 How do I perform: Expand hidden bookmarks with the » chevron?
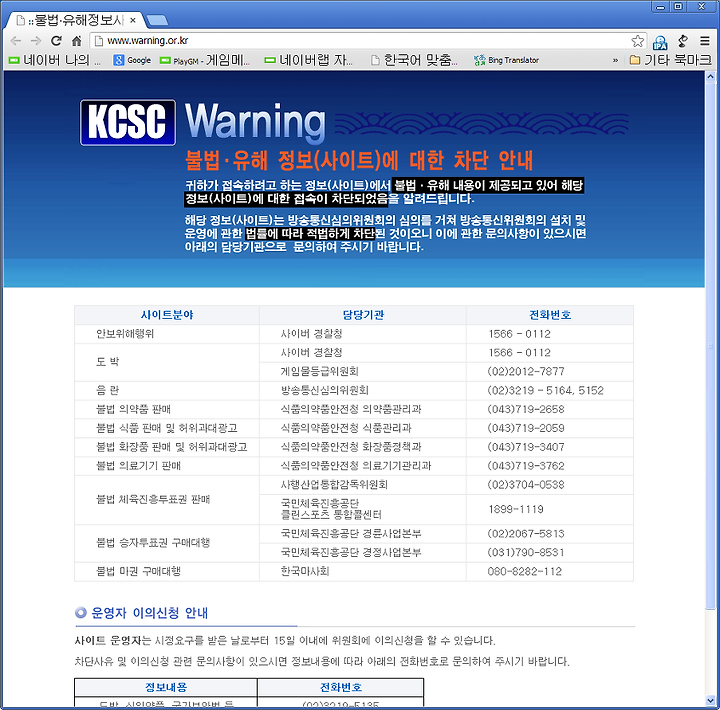click(615, 60)
